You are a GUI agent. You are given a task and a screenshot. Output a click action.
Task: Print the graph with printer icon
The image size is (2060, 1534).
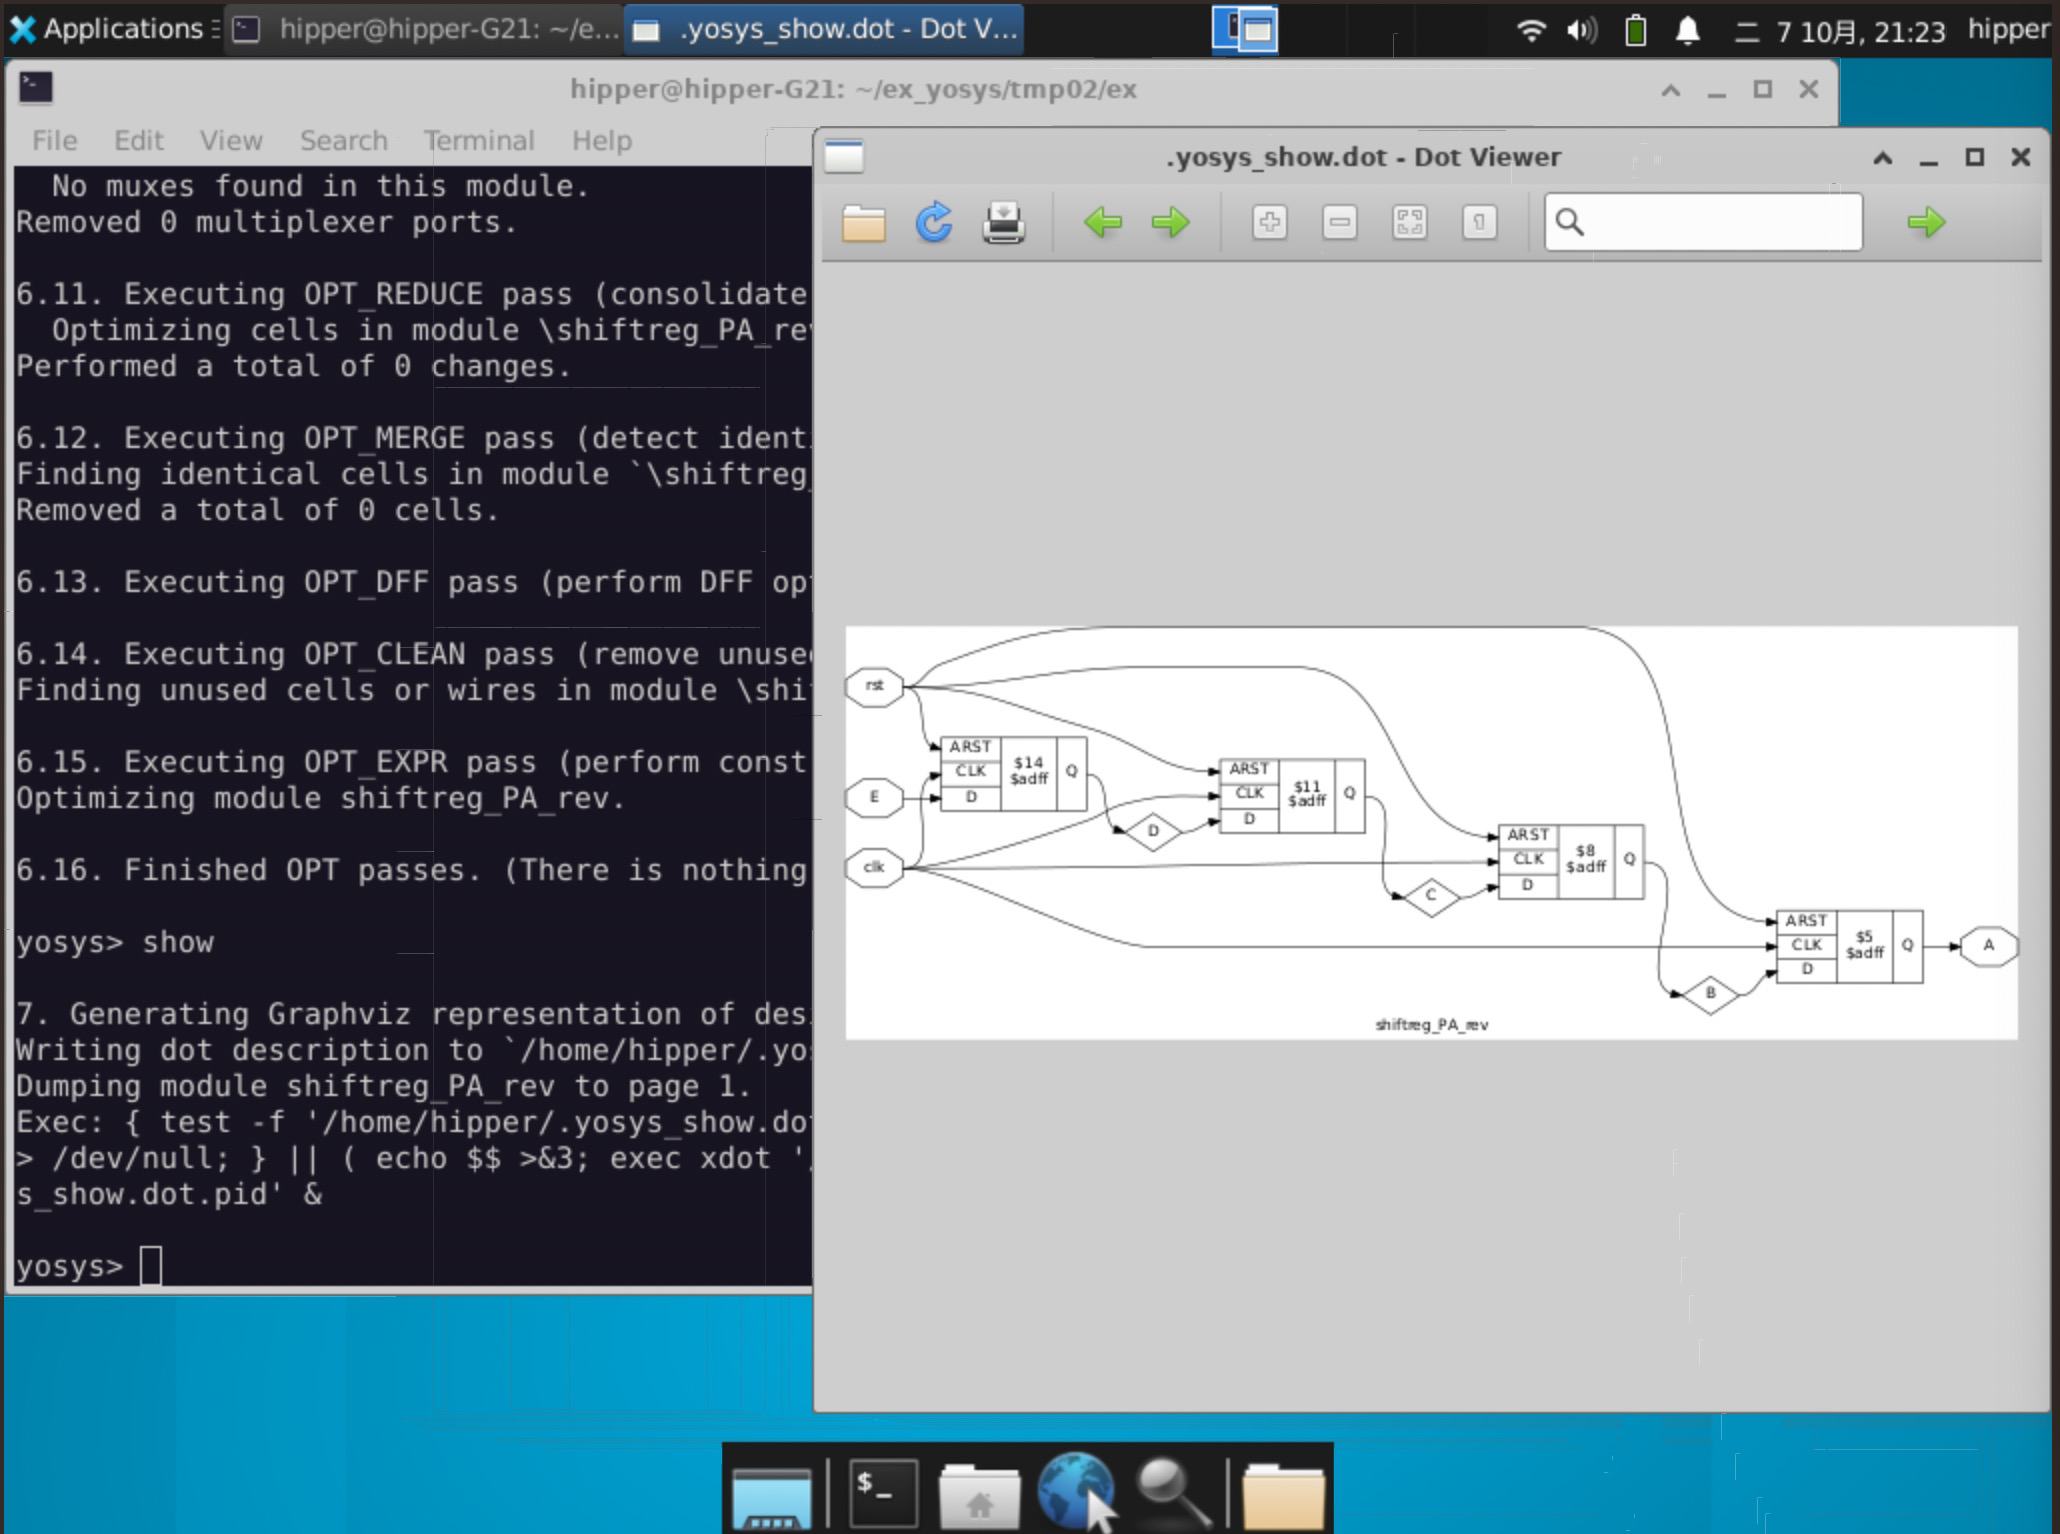pyautogui.click(x=1003, y=222)
